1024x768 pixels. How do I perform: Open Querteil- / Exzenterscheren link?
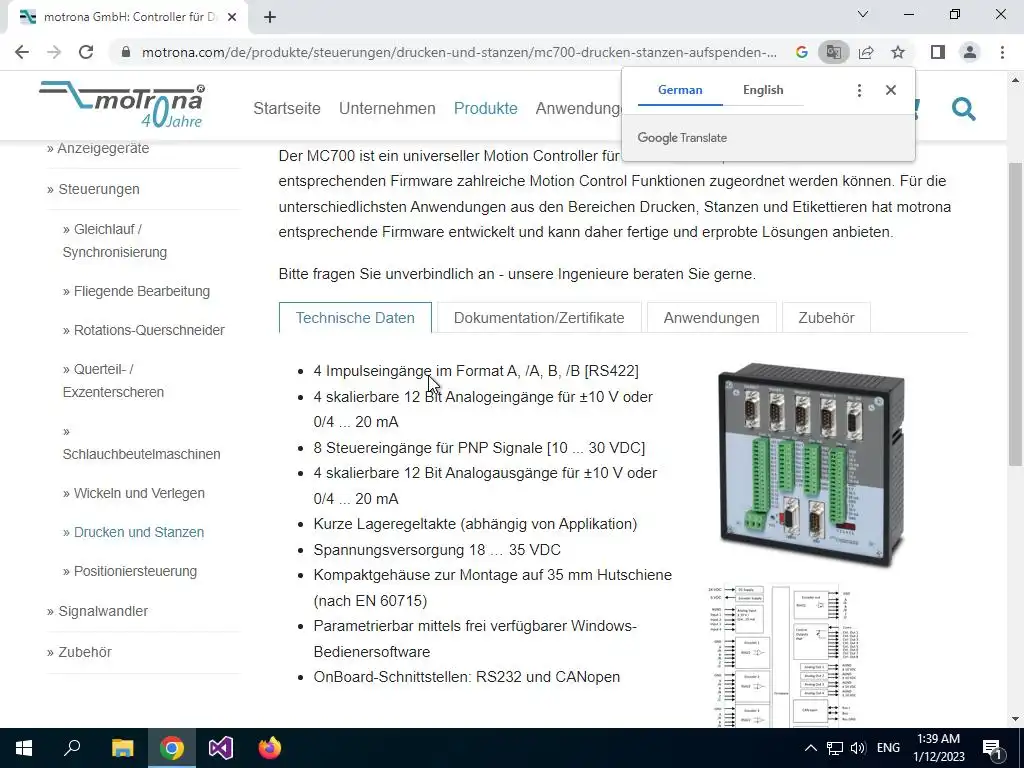click(x=114, y=381)
